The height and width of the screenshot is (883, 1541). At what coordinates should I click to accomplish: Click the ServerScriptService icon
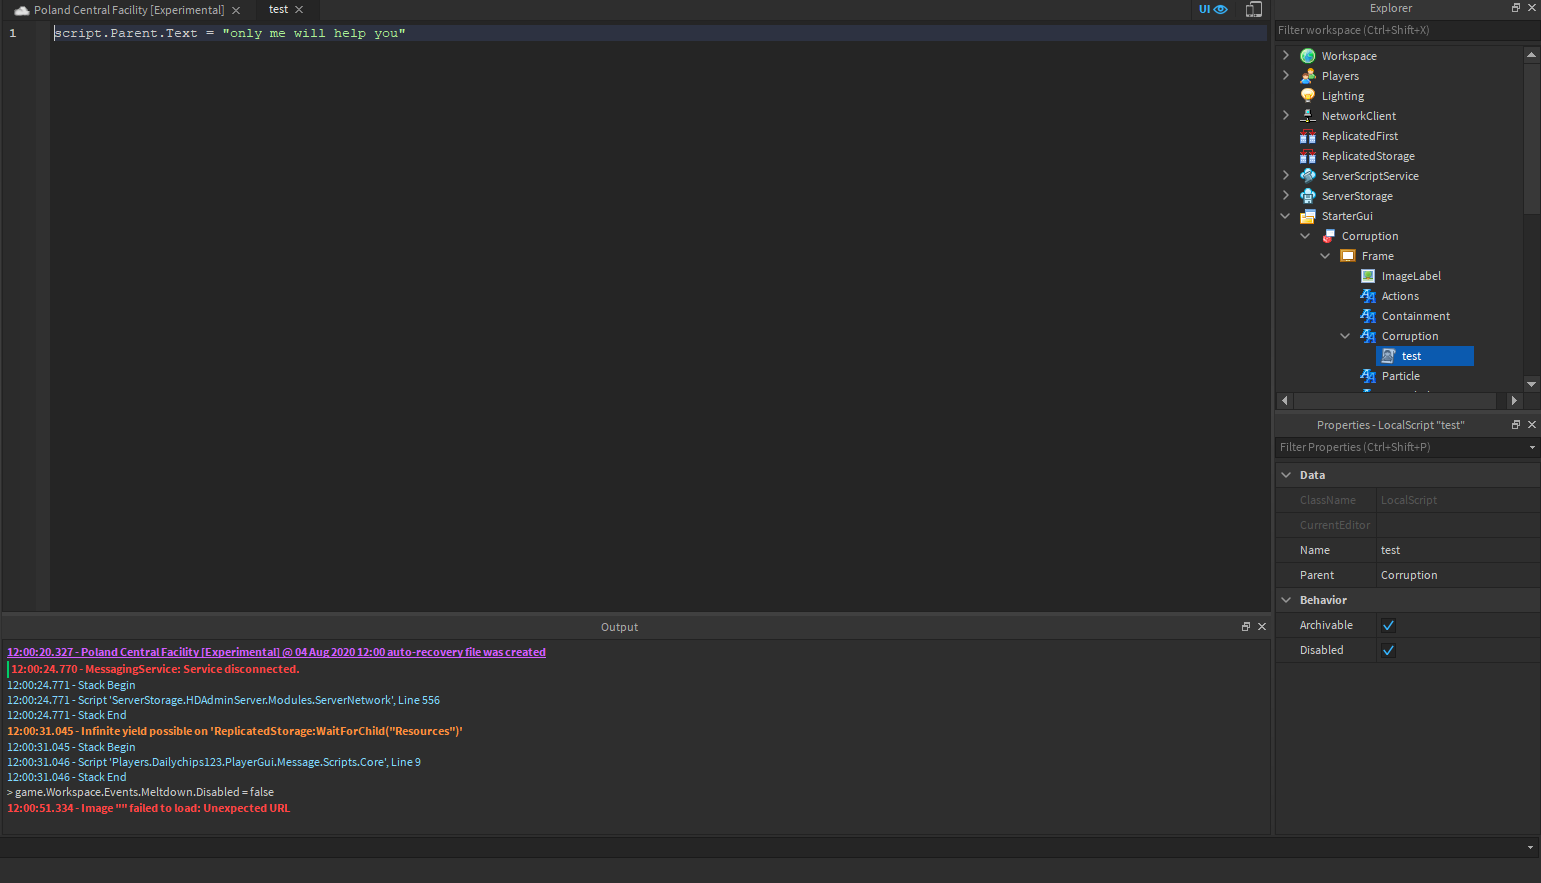coord(1307,176)
